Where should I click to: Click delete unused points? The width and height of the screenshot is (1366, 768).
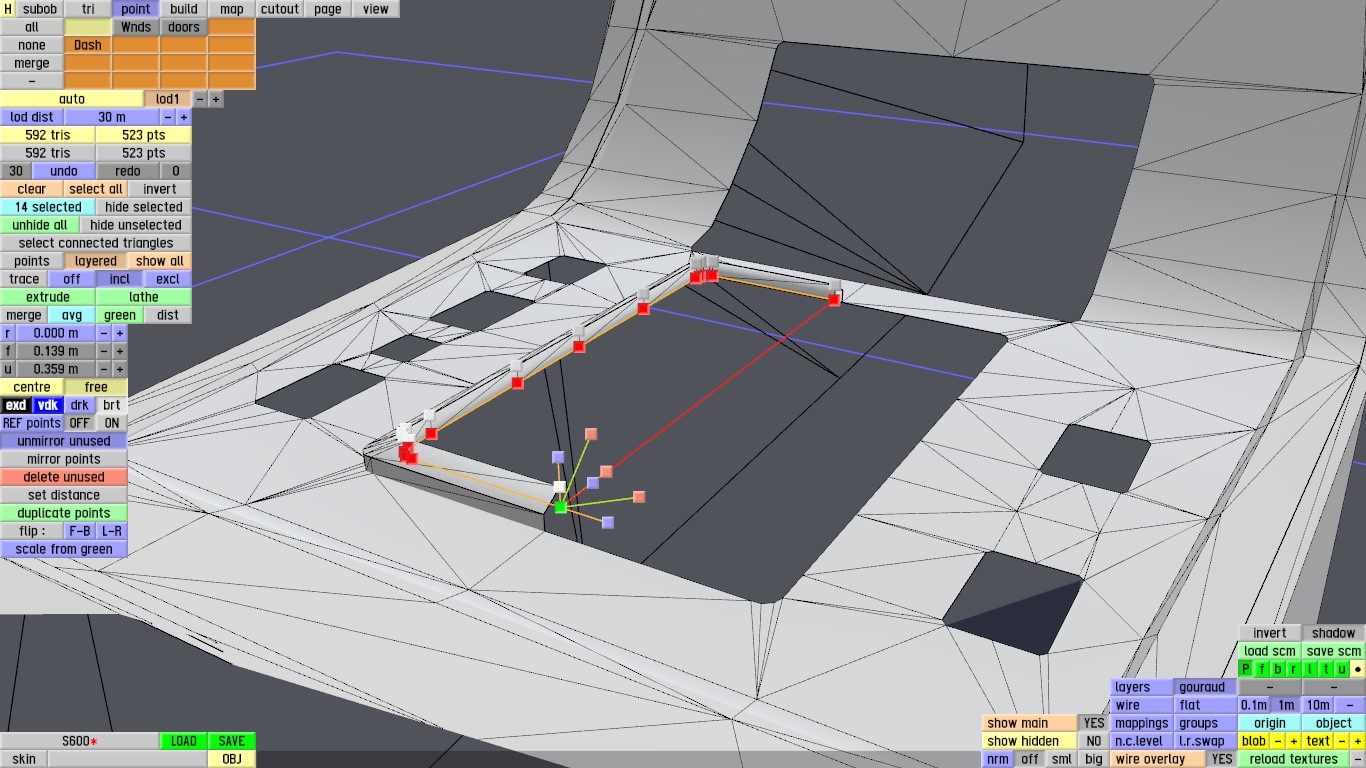[x=64, y=477]
